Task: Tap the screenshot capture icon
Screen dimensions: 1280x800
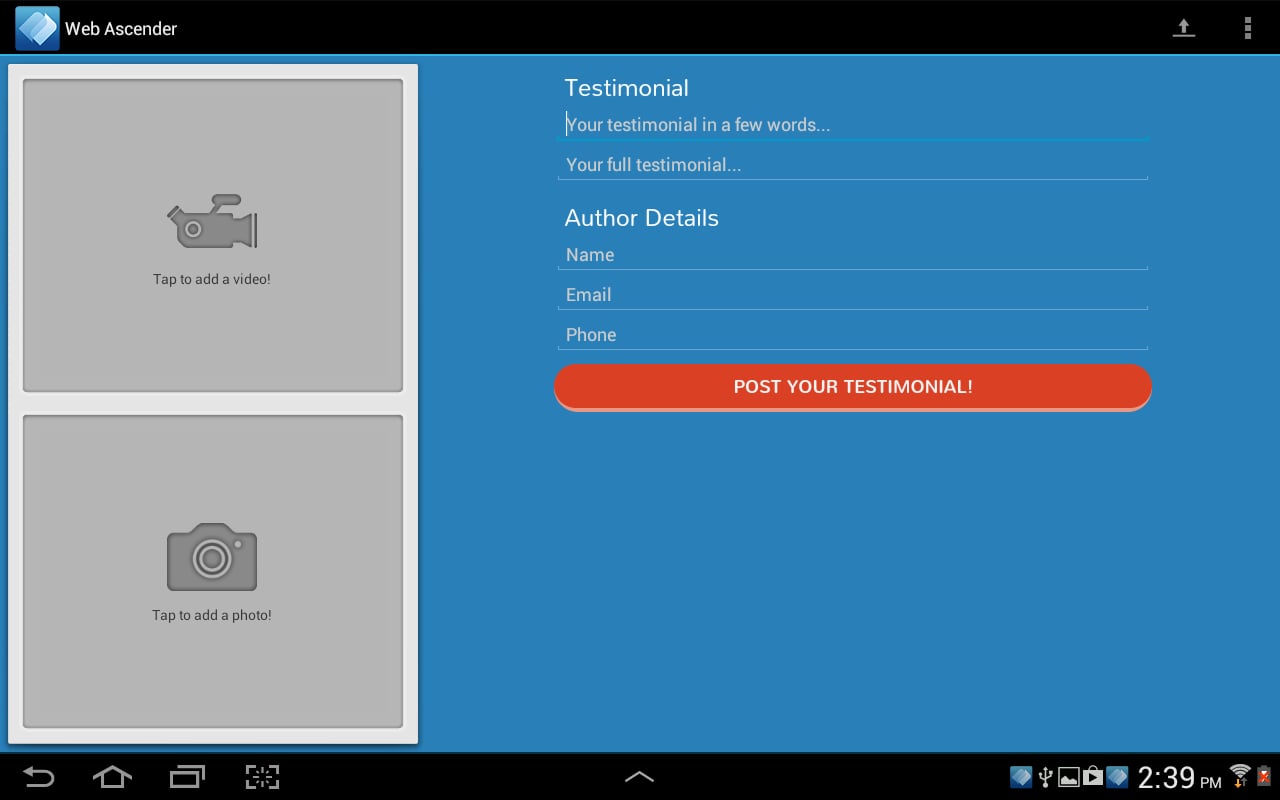Action: click(262, 776)
